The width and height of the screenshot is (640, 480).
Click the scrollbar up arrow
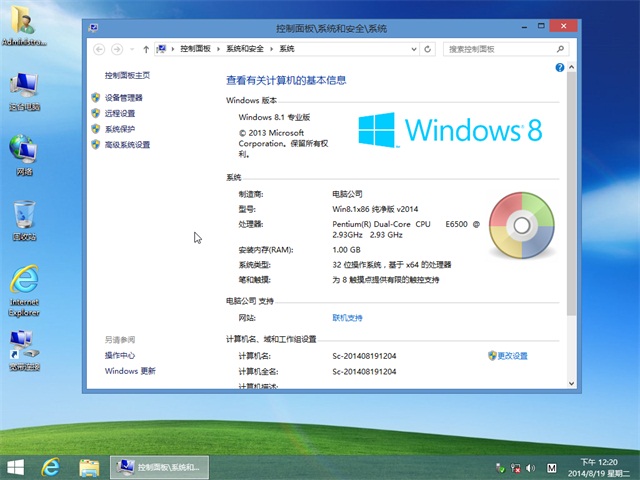click(x=571, y=67)
